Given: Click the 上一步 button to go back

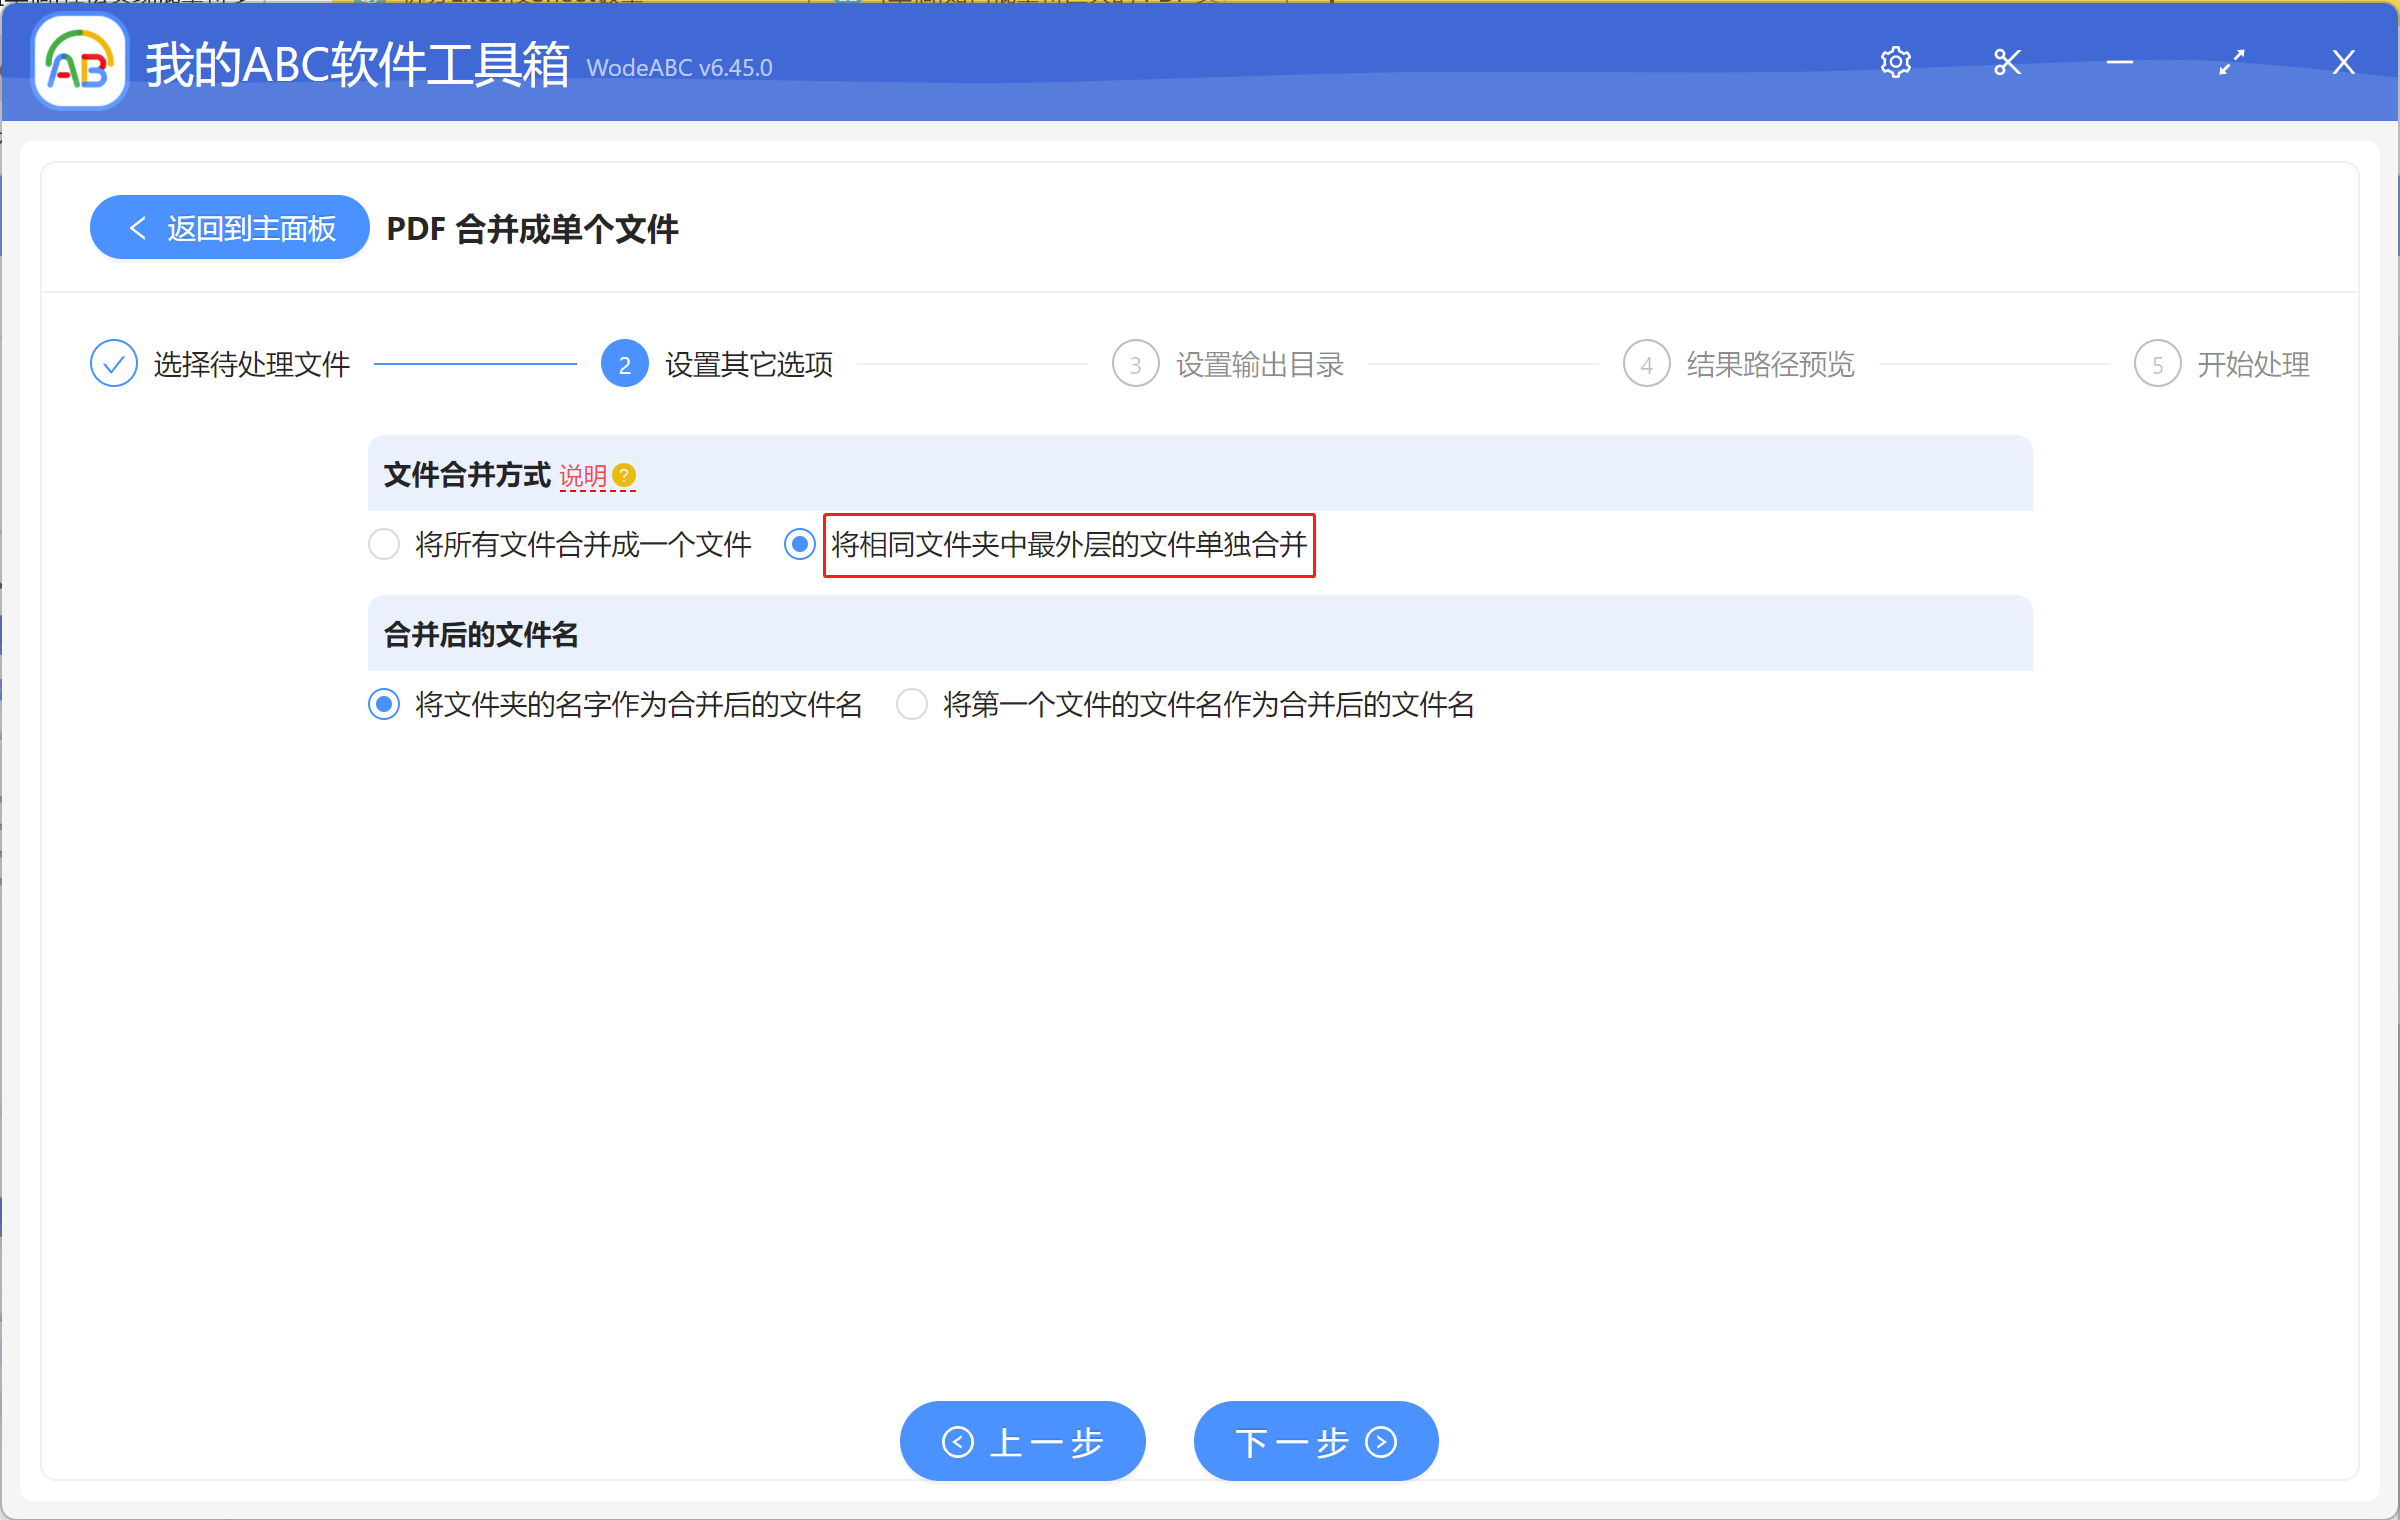Looking at the screenshot, I should pyautogui.click(x=1022, y=1442).
